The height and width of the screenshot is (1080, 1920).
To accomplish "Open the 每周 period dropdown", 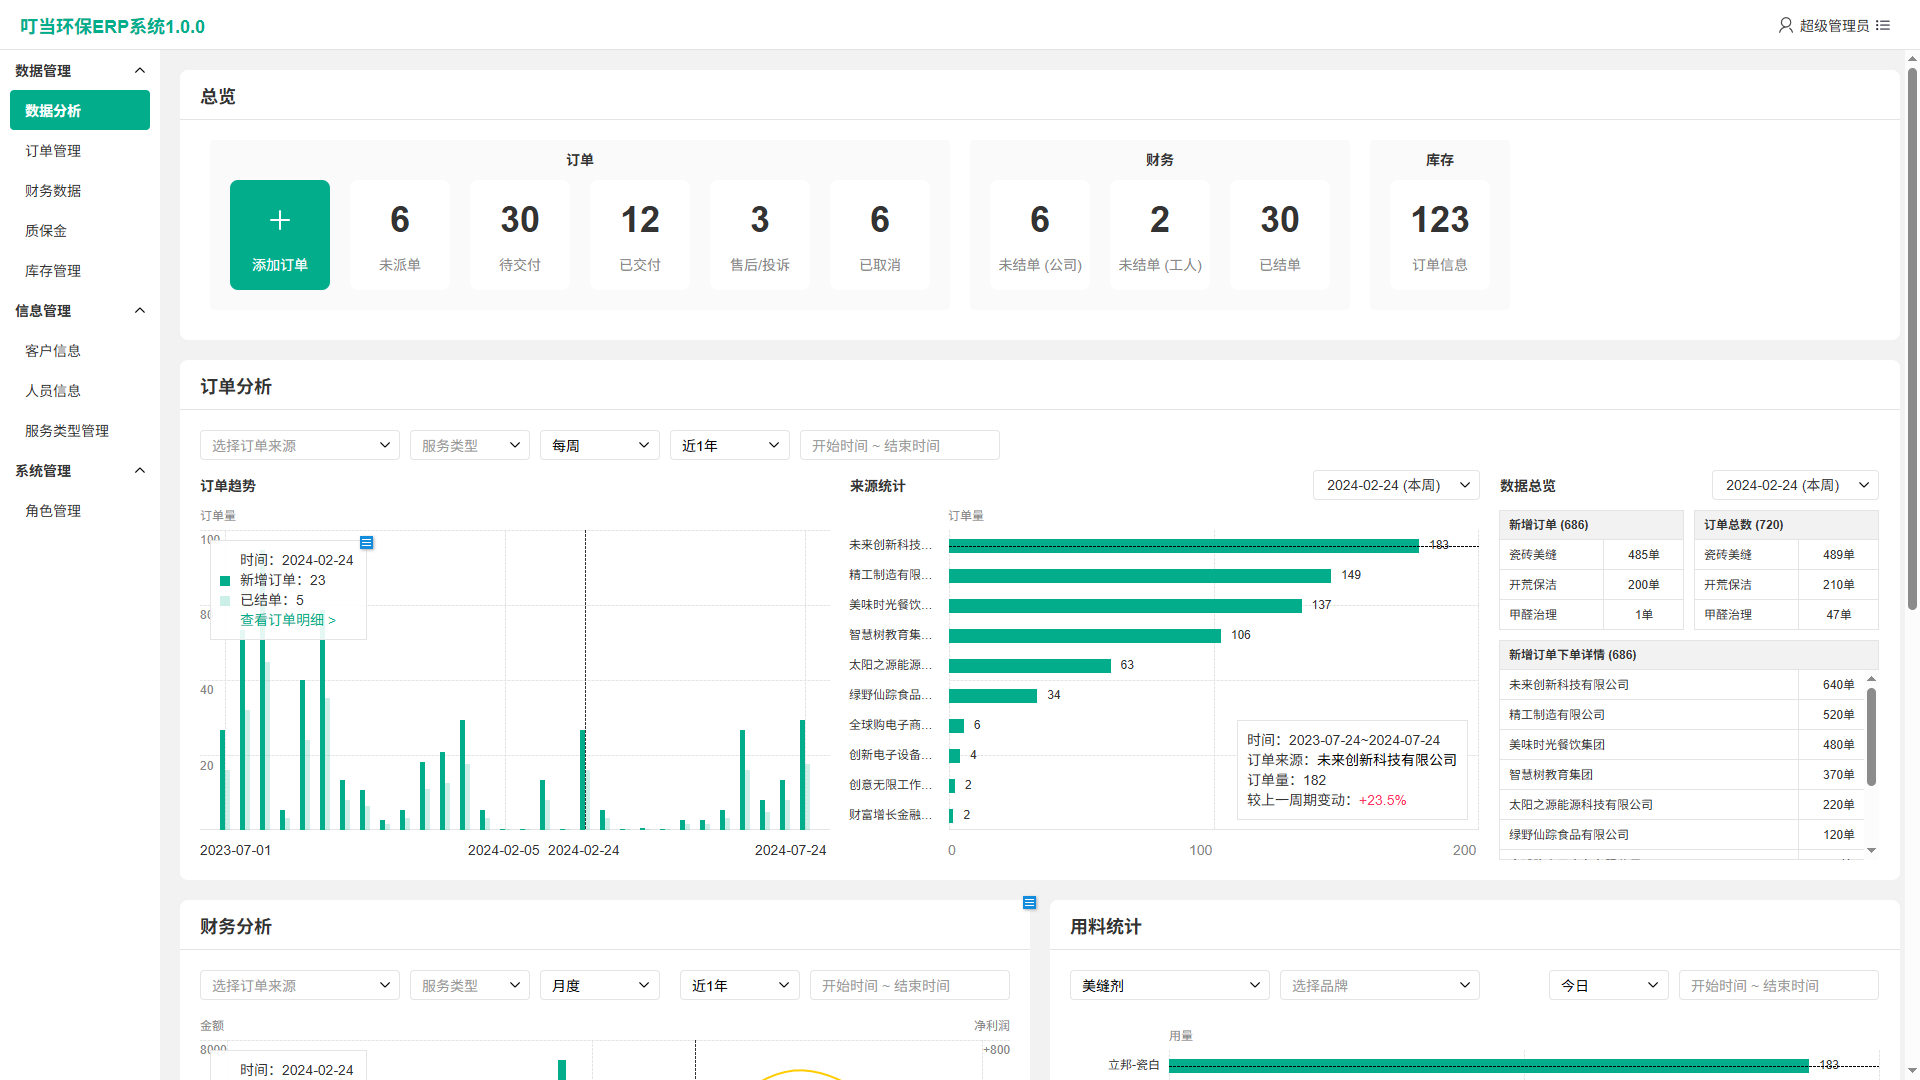I will tap(600, 445).
